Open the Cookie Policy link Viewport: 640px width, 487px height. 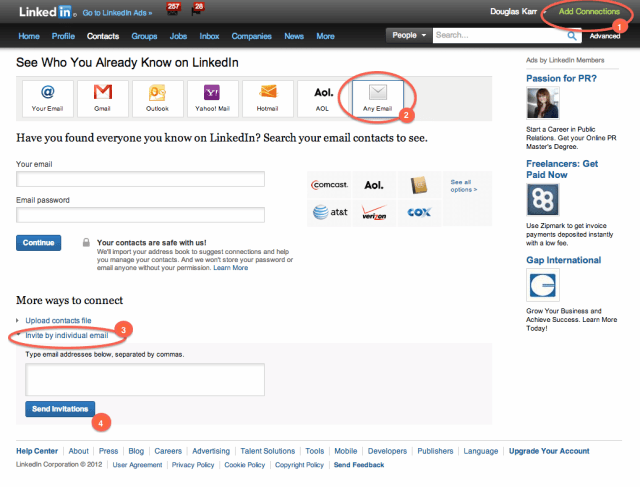pos(244,465)
